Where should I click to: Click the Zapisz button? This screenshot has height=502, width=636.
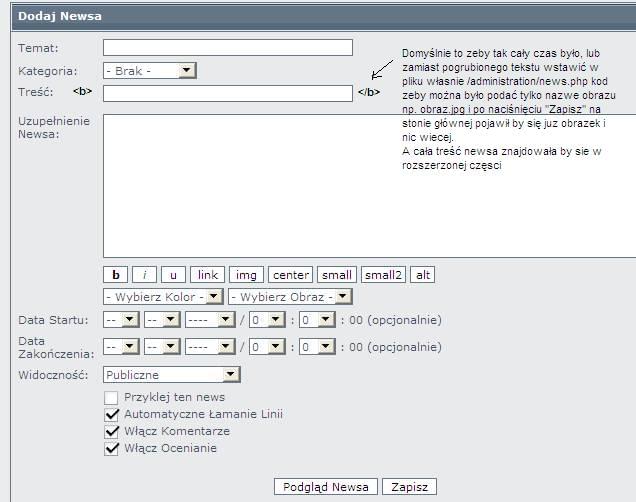tap(409, 487)
